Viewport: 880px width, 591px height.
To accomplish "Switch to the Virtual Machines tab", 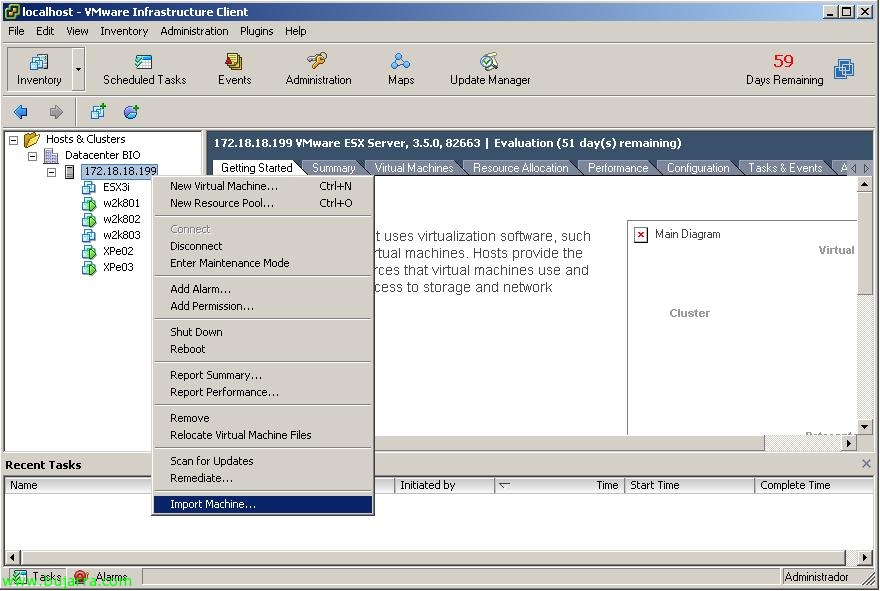I will pos(414,168).
